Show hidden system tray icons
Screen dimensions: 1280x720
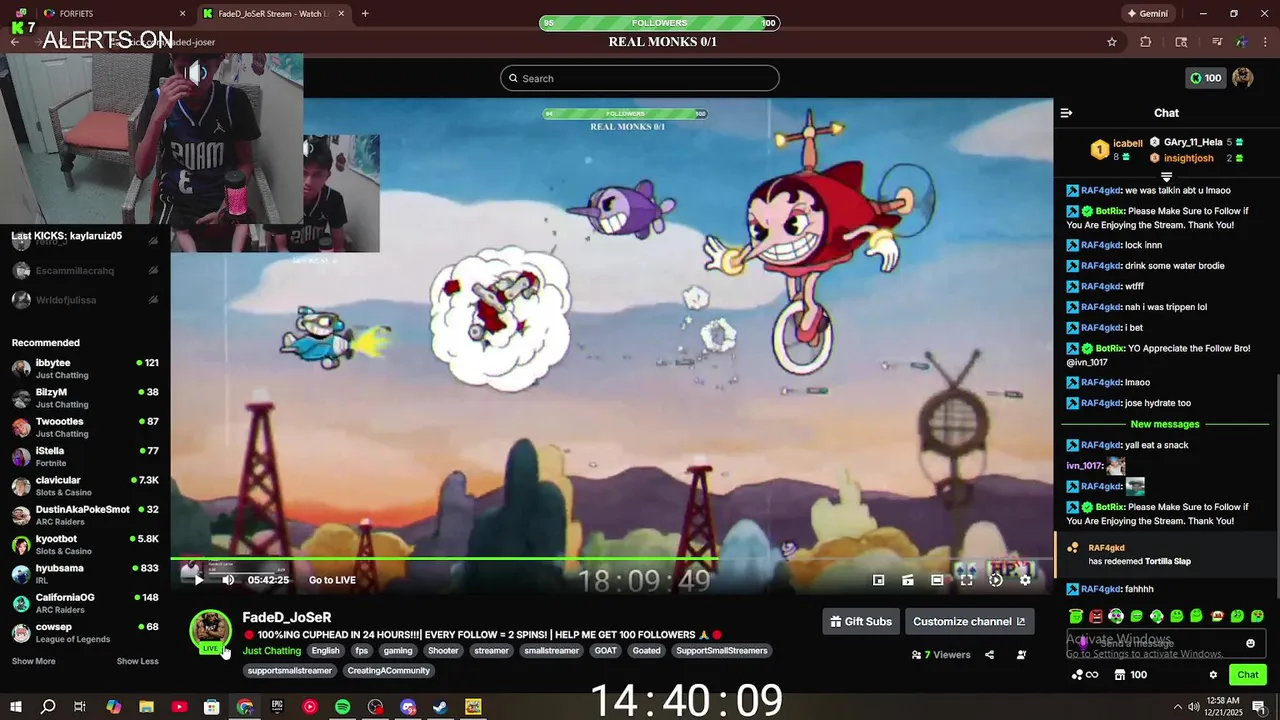1177,707
